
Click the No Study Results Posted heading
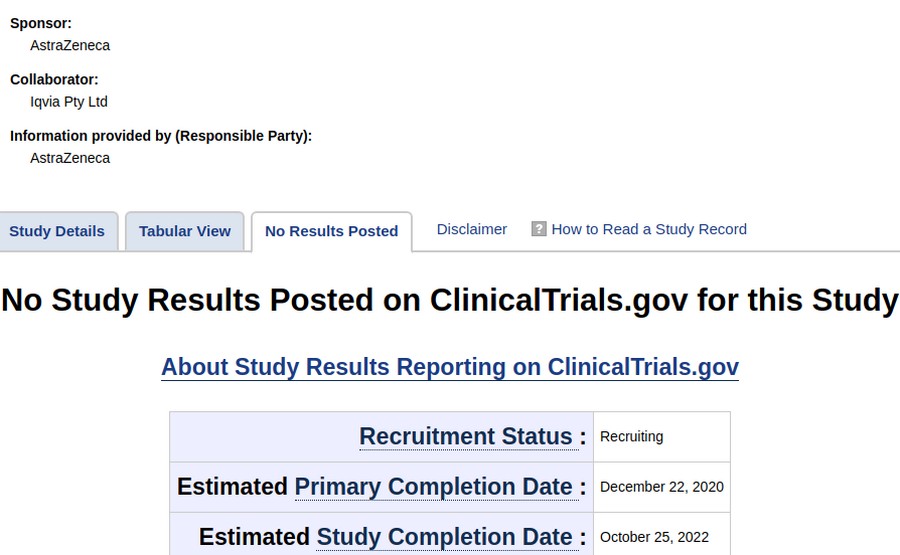pyautogui.click(x=450, y=300)
